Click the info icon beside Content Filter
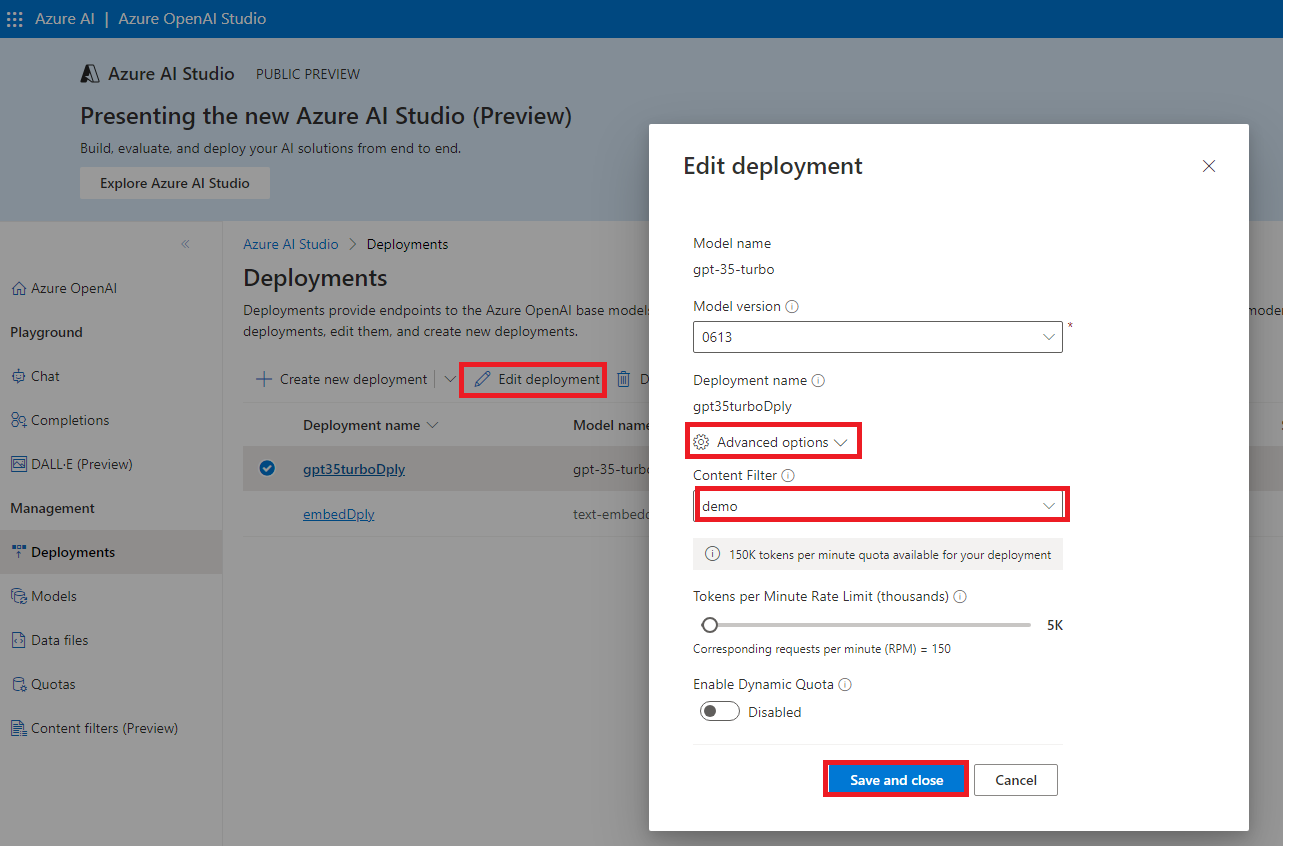 tap(788, 476)
